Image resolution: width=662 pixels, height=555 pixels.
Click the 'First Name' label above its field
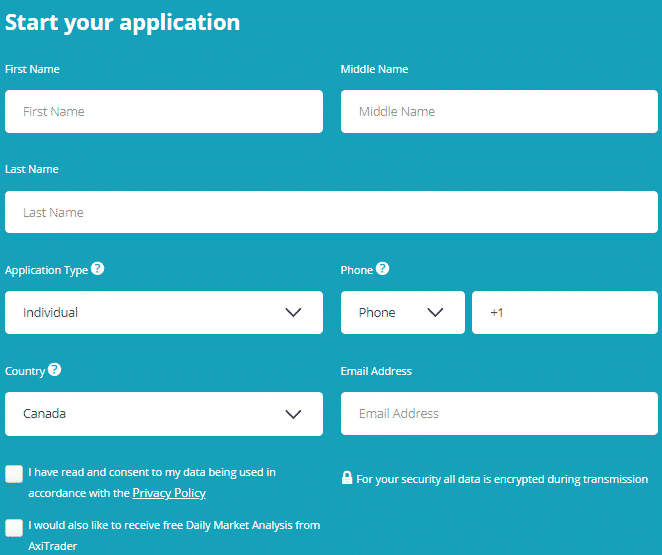(32, 69)
